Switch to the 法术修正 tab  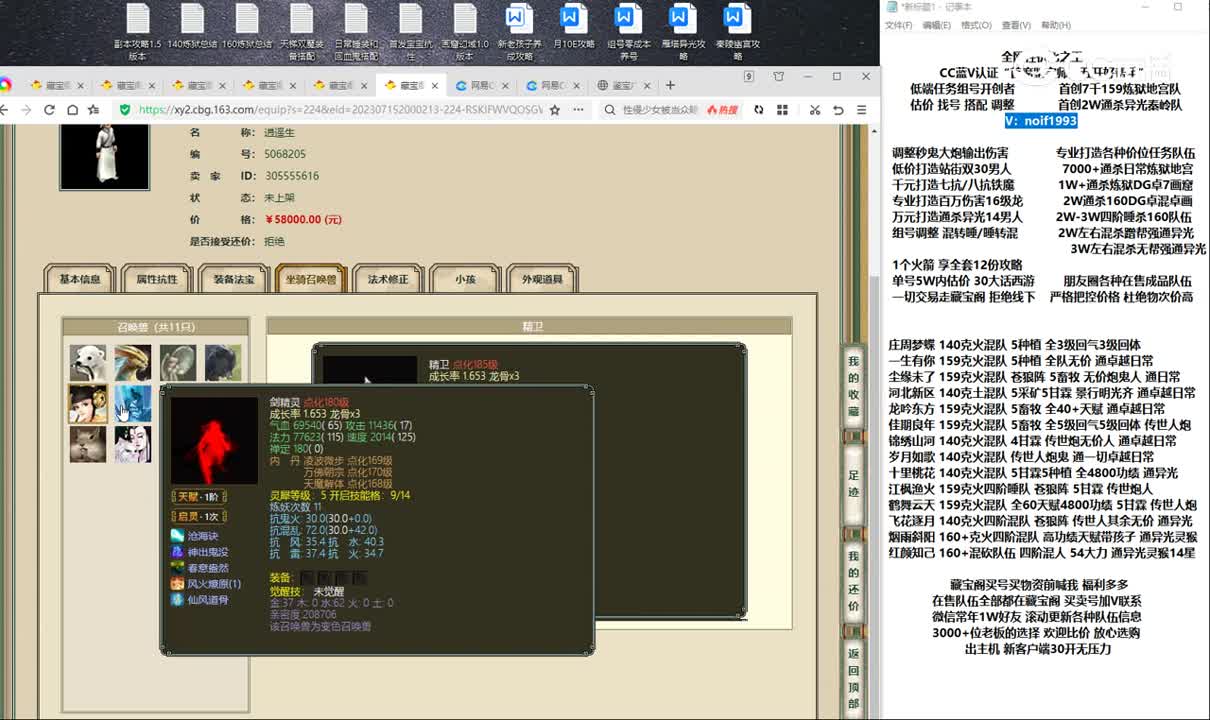click(388, 279)
